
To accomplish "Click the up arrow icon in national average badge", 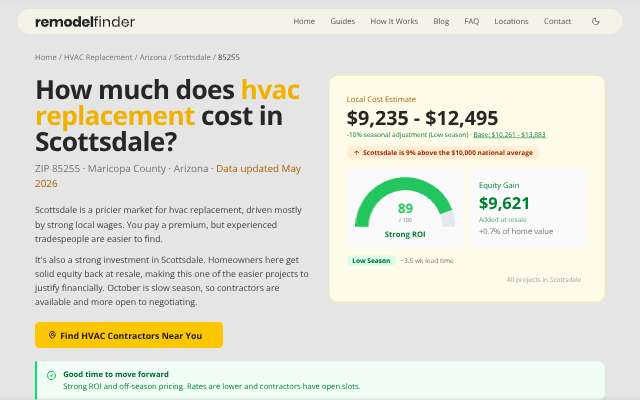I will click(356, 153).
